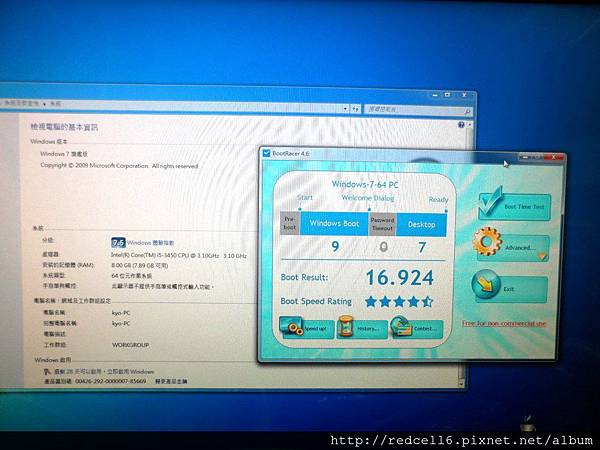Viewport: 600px width, 450px height.
Task: Click the change product key link
Action: coord(171,381)
